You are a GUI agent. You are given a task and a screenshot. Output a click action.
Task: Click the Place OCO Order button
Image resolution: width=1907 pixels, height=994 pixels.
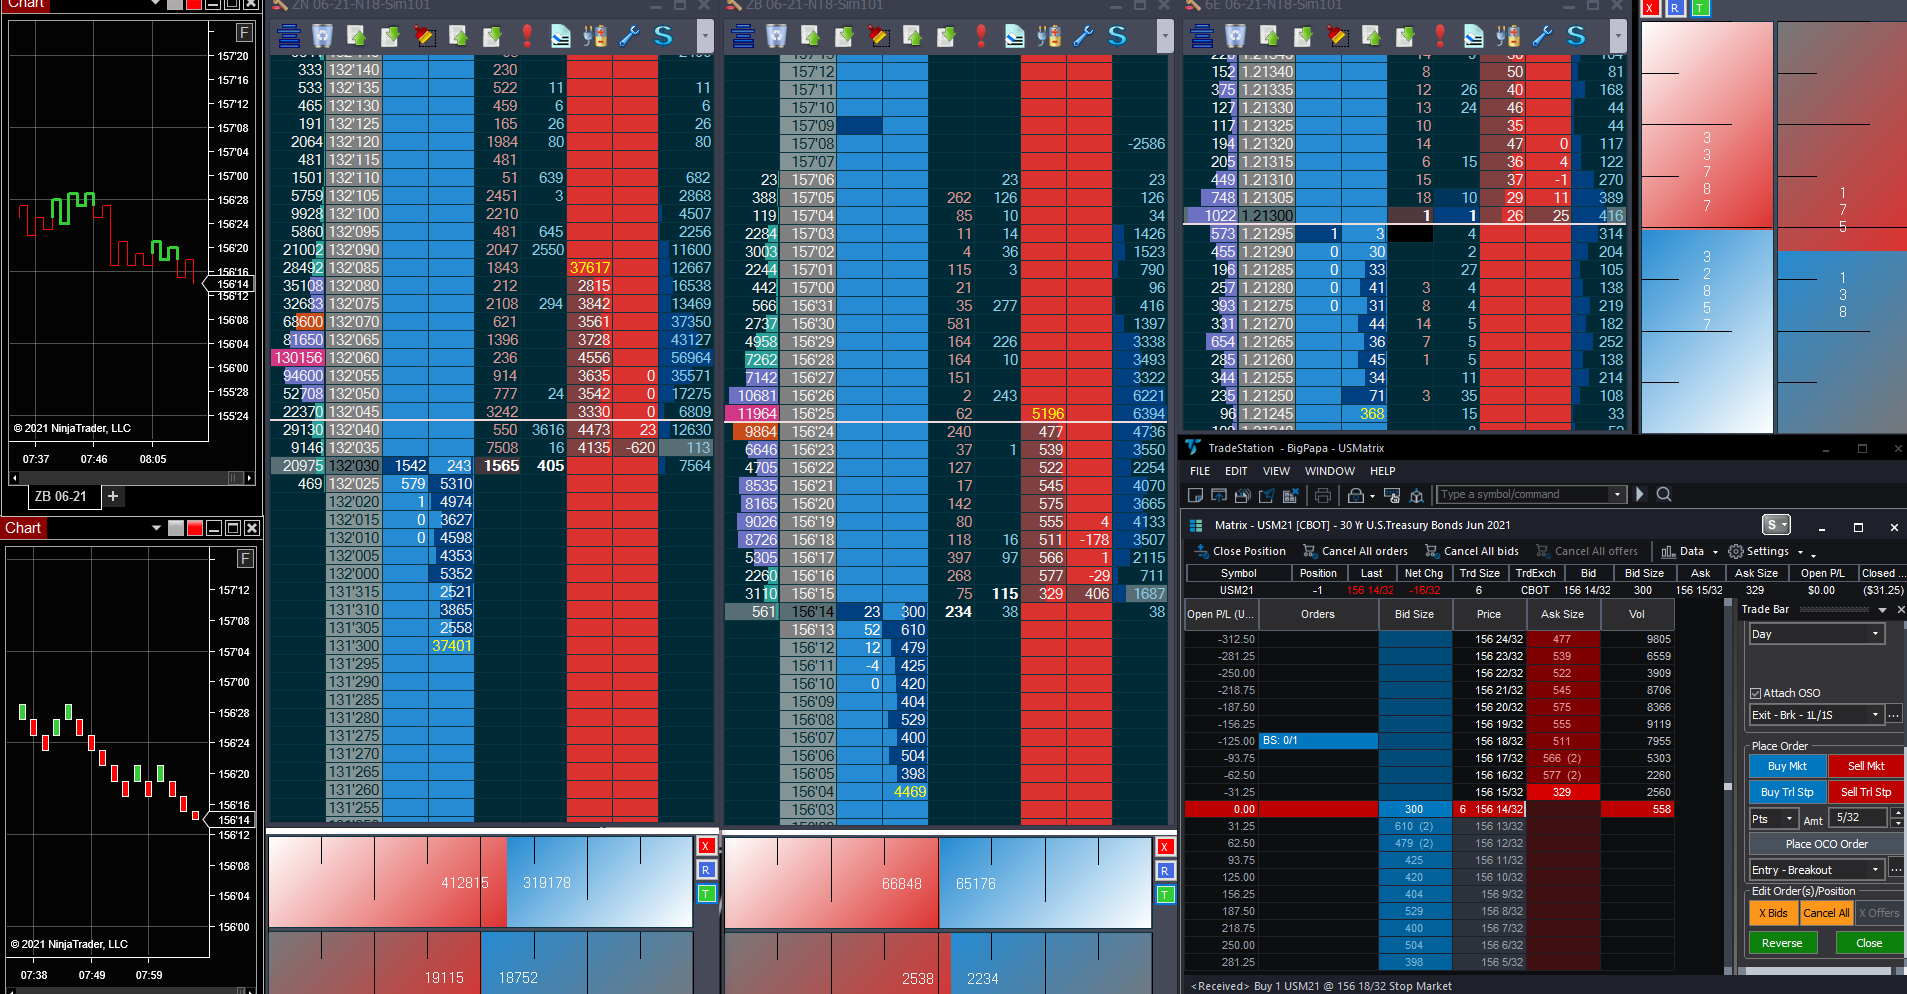(x=1826, y=844)
